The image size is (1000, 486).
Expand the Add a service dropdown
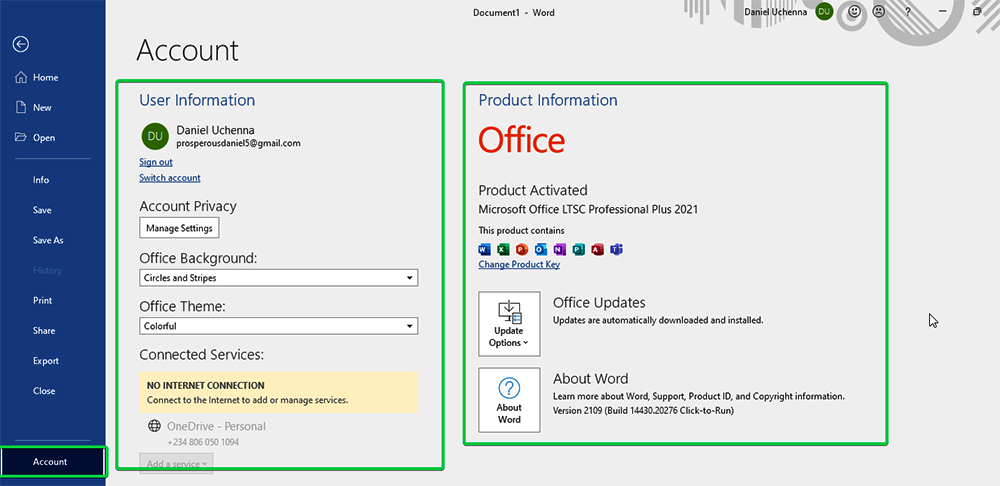pos(177,463)
